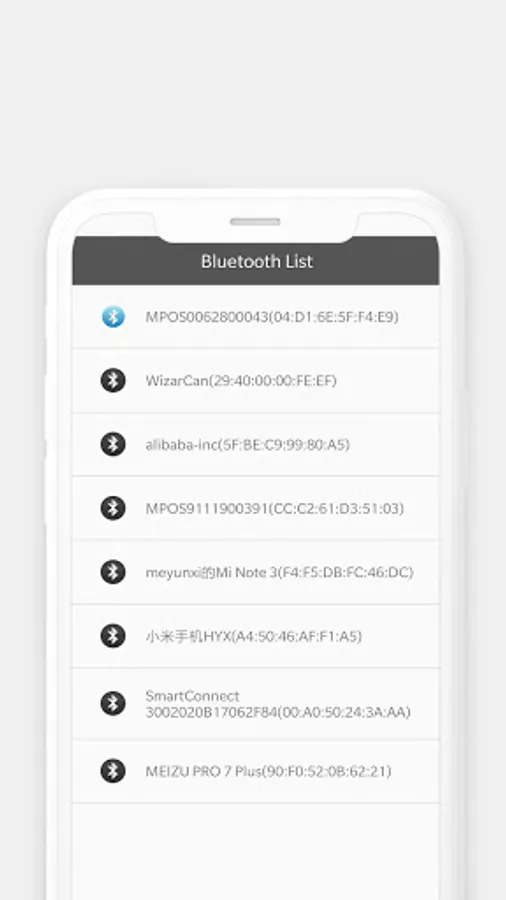Click the Bluetooth icon beside WizarCan
The image size is (506, 900).
tap(113, 380)
